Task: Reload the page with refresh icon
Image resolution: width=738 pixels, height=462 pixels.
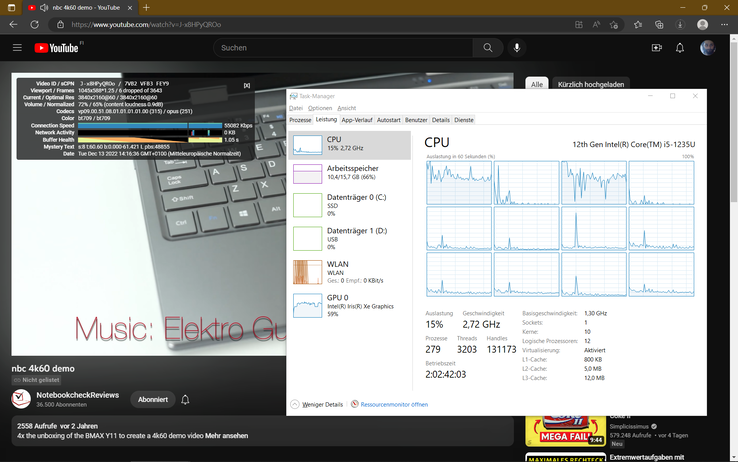Action: (34, 24)
